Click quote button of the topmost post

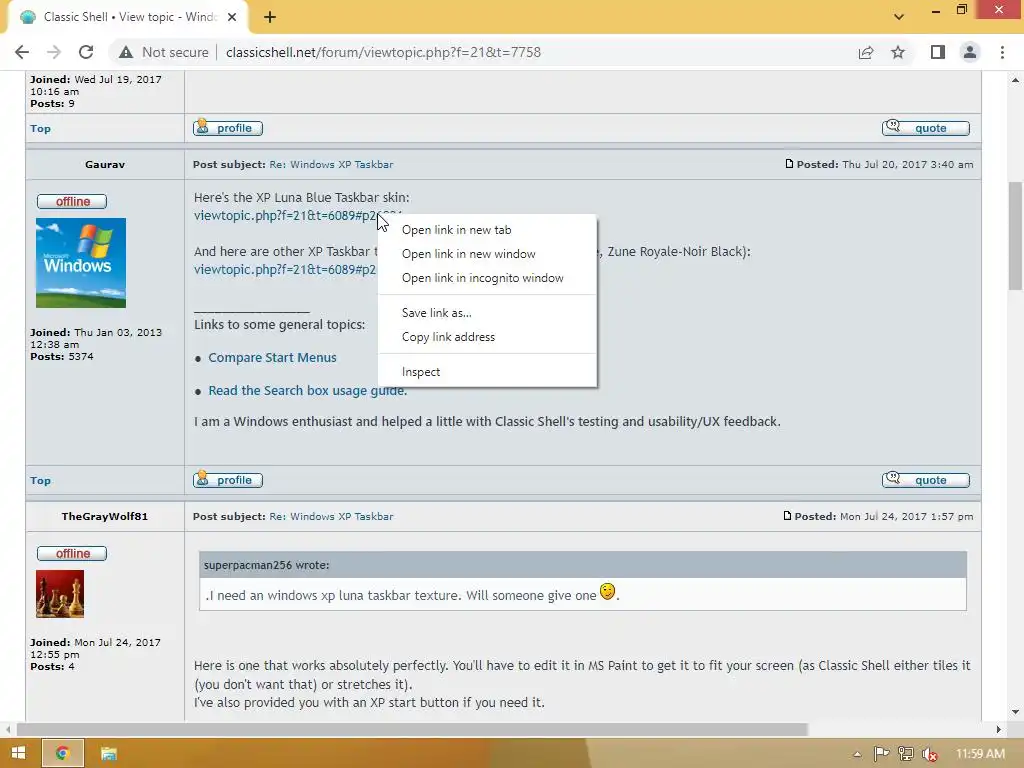[x=925, y=128]
